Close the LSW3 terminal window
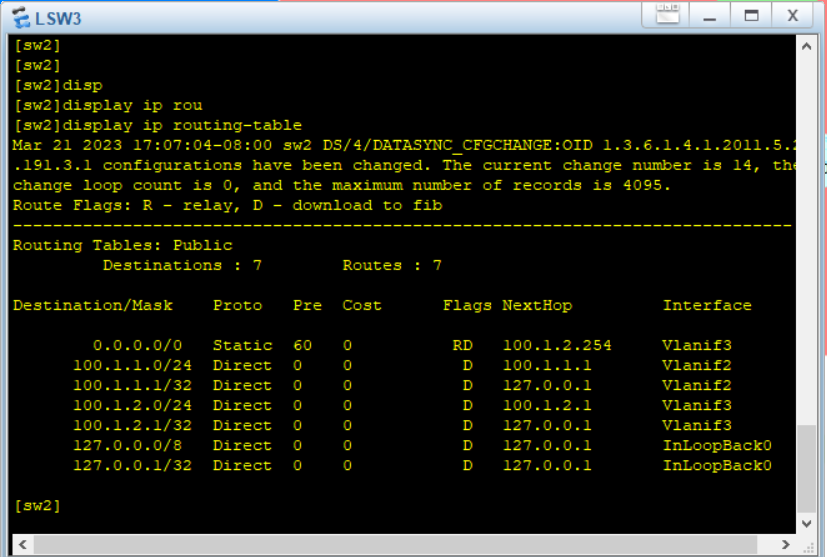Screen dimensions: 827x557 pyautogui.click(x=792, y=15)
